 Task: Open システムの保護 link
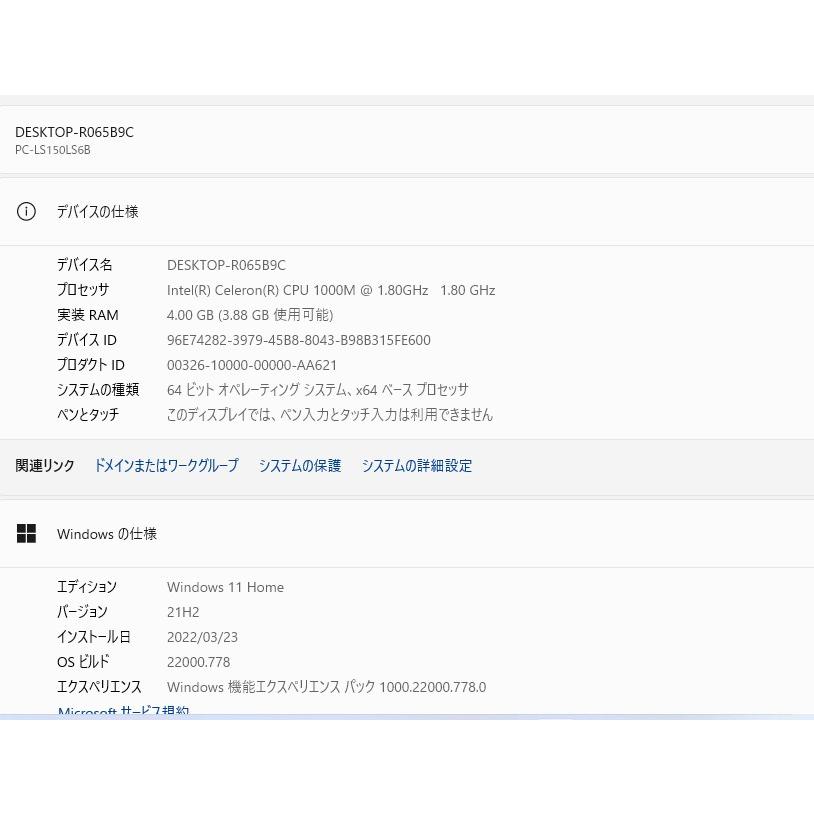(x=300, y=465)
